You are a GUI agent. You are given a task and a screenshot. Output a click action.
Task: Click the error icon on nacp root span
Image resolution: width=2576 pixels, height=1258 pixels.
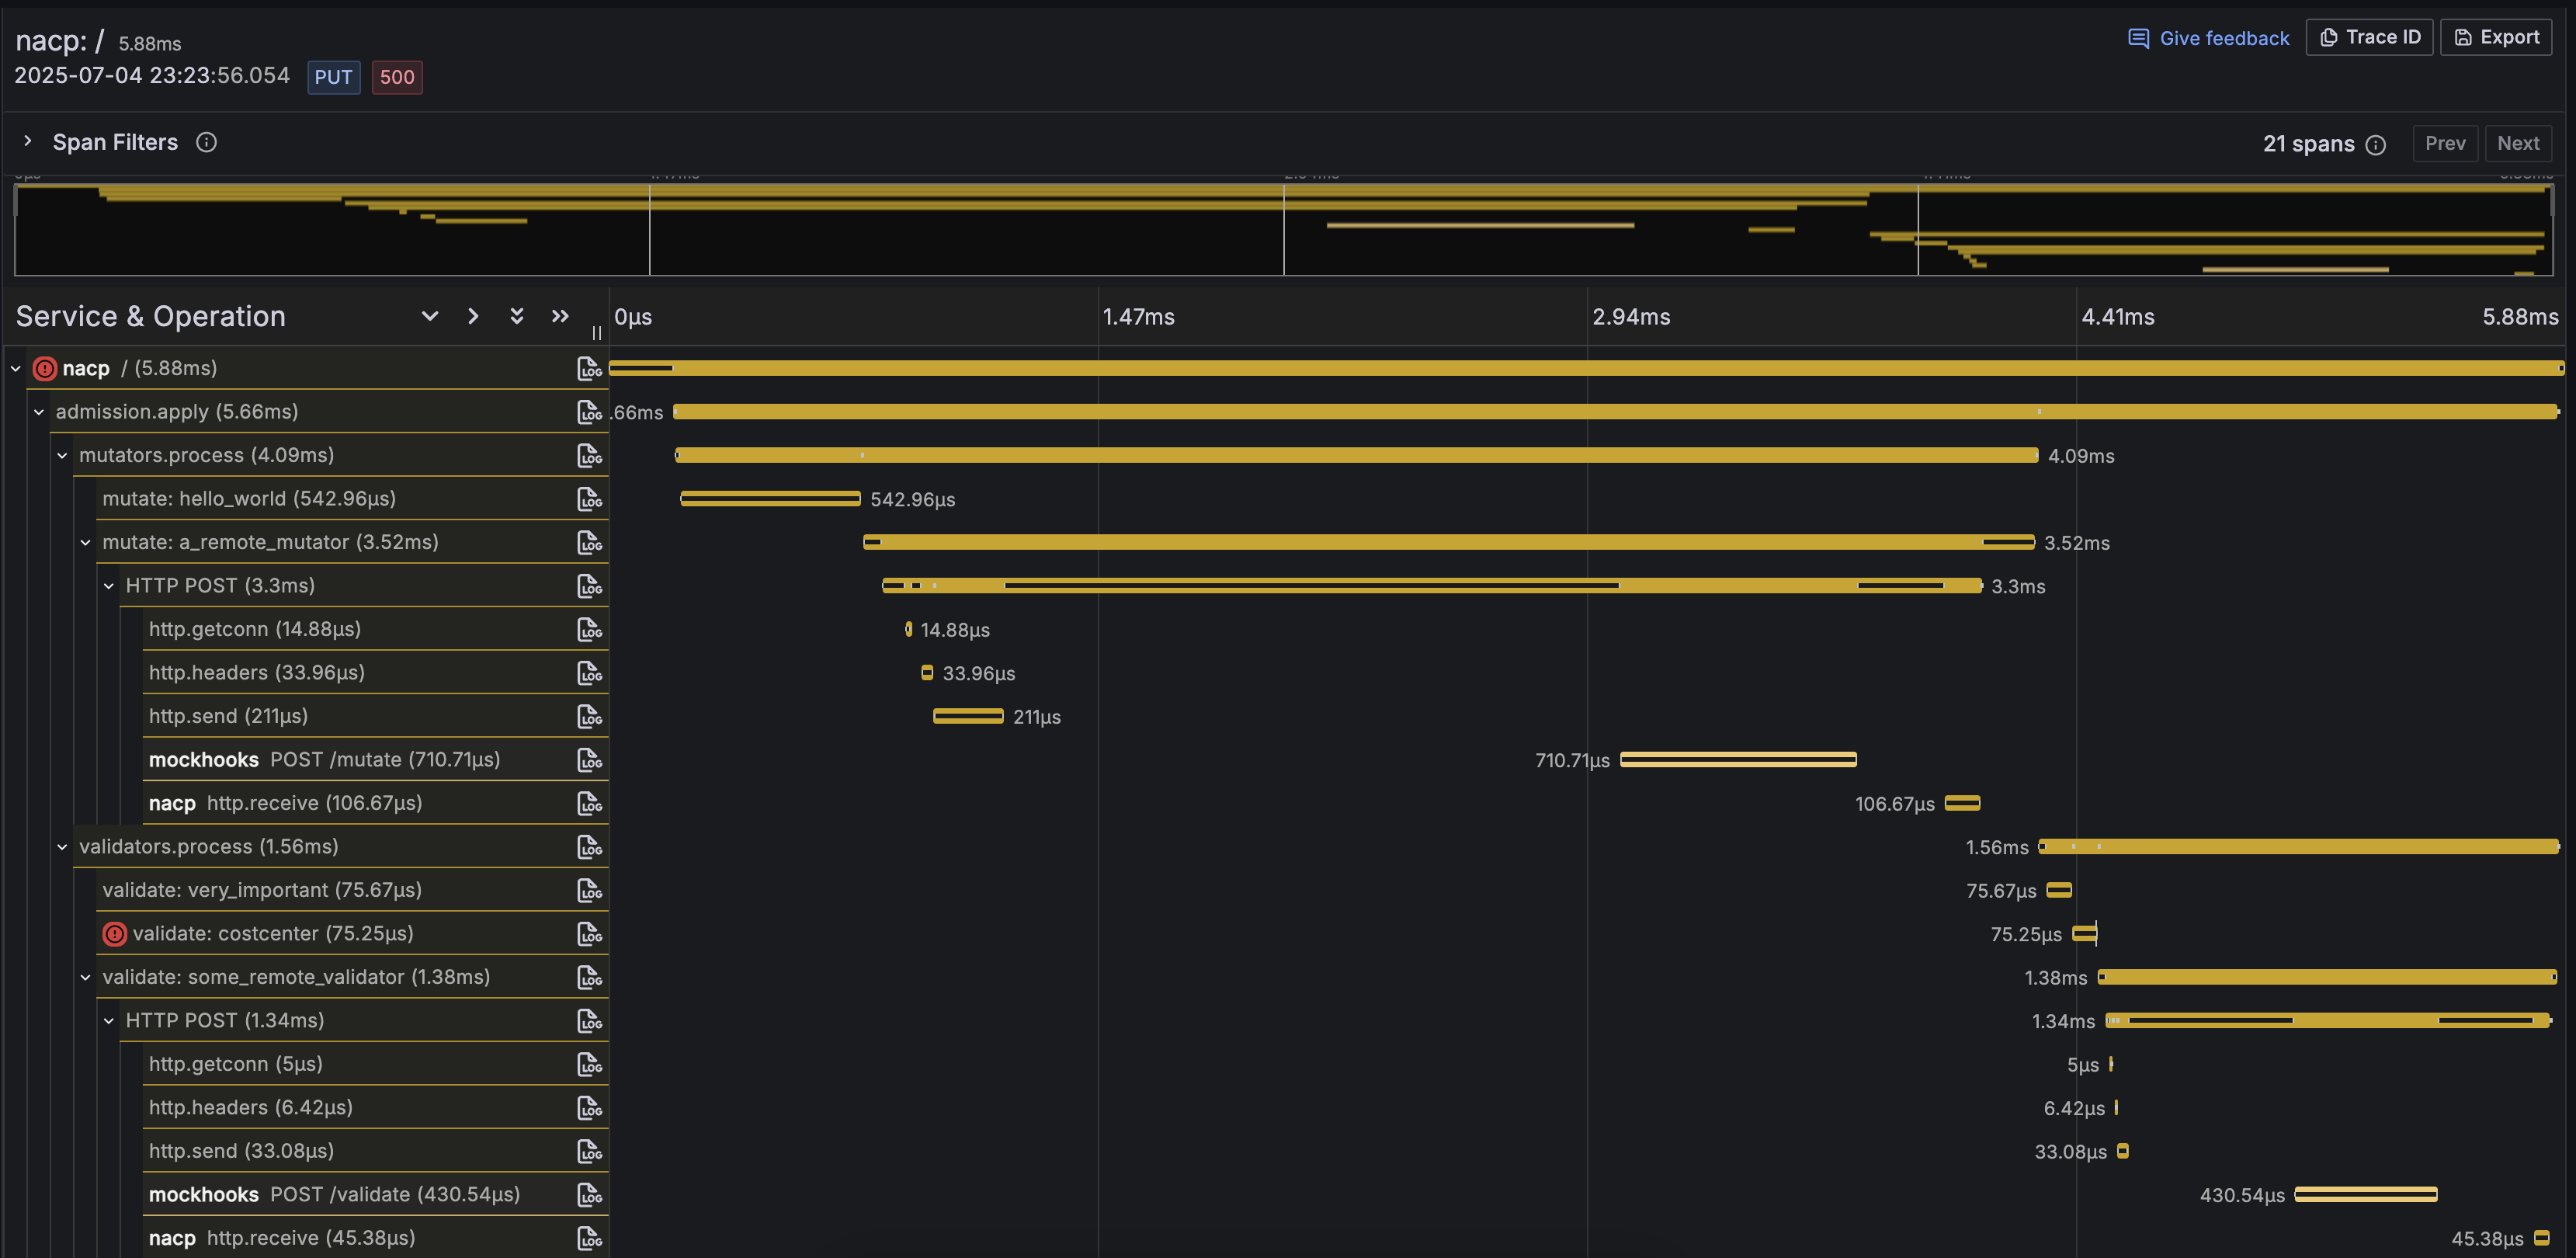[x=45, y=368]
